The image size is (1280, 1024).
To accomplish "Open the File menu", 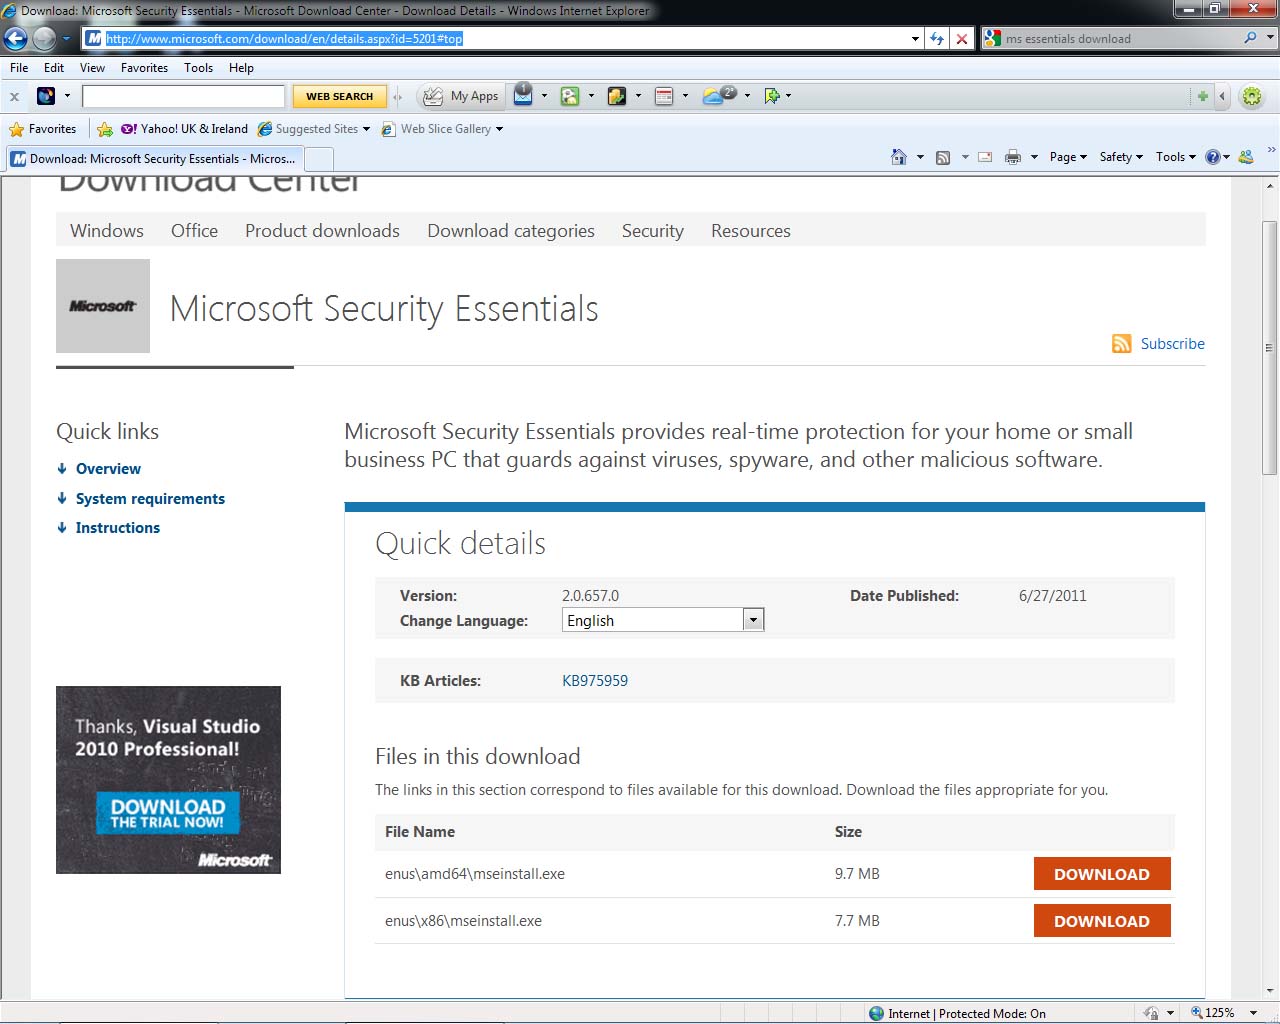I will pyautogui.click(x=19, y=68).
